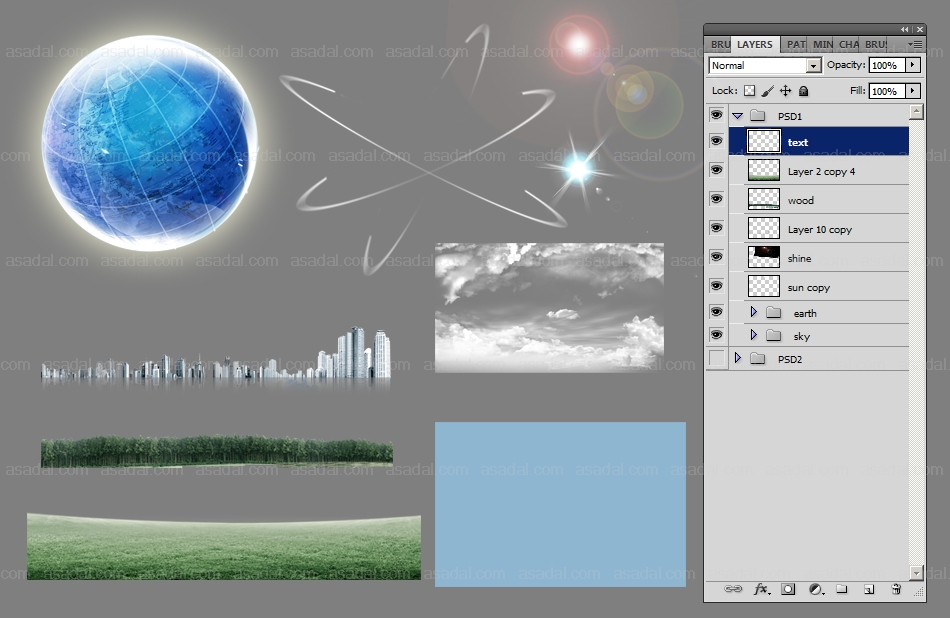
Task: Click the delete layer trash icon
Action: [896, 590]
